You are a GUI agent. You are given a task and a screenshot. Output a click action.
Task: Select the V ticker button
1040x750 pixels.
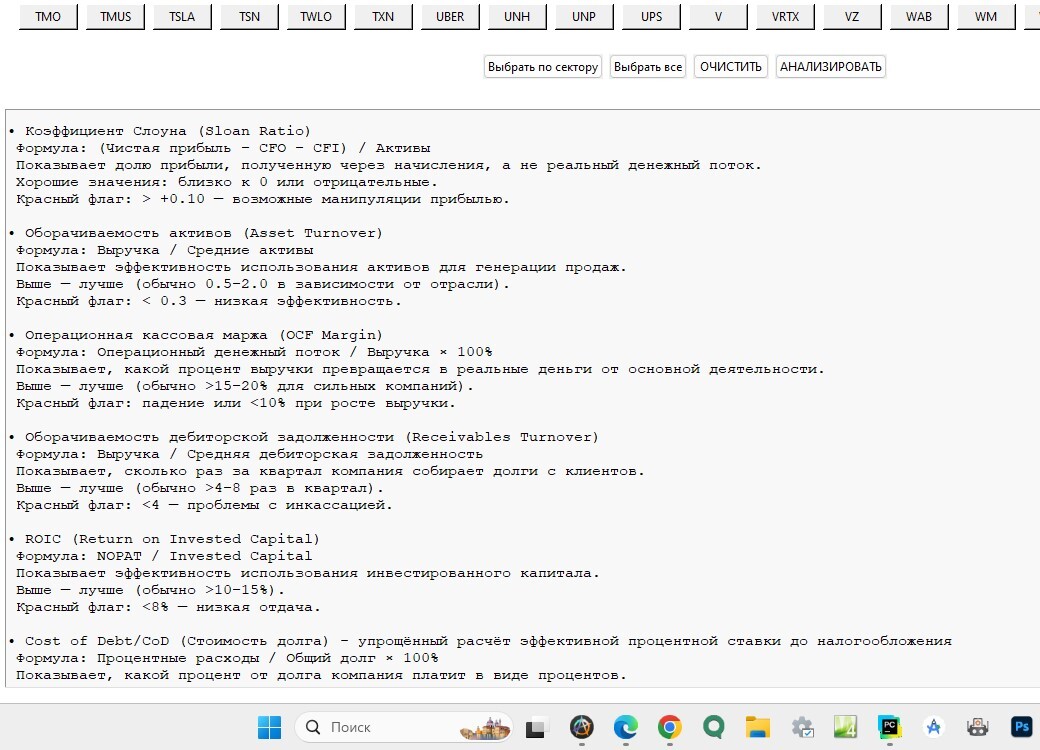(718, 17)
